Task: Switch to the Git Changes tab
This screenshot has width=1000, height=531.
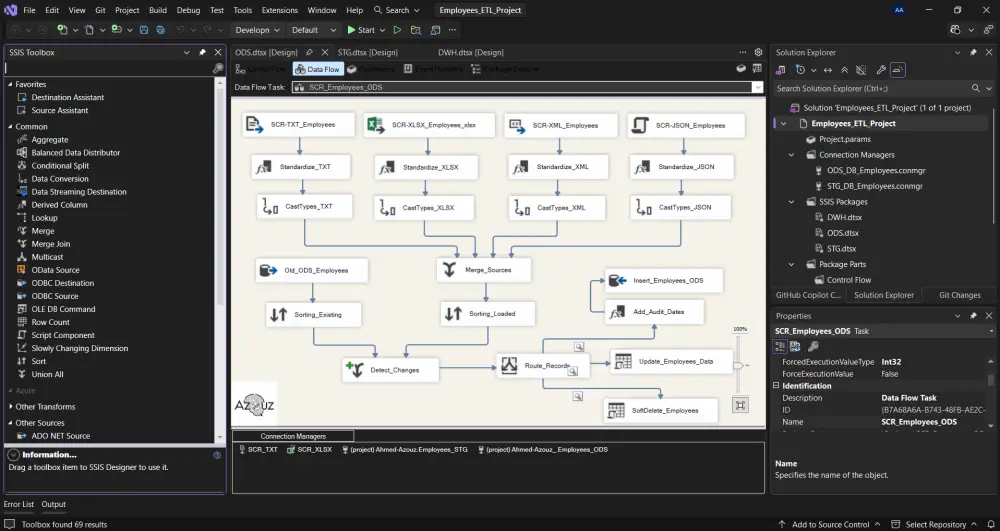Action: pos(959,295)
